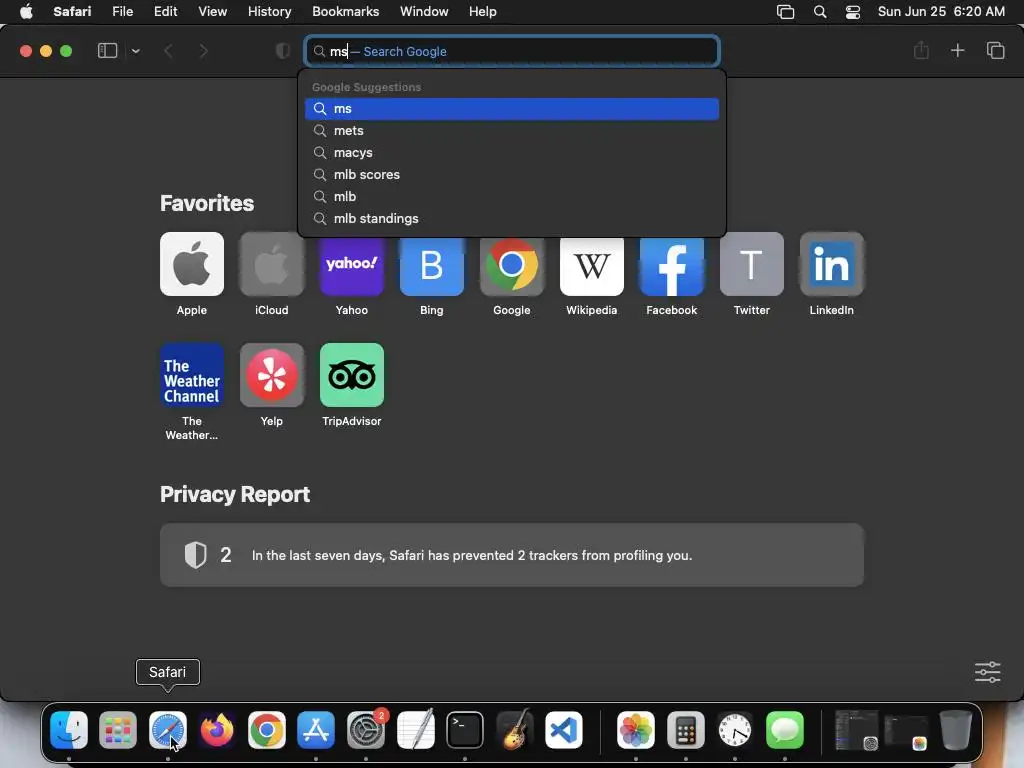This screenshot has width=1024, height=768.
Task: Open the Privacy Report shield in toolbar
Action: [283, 51]
